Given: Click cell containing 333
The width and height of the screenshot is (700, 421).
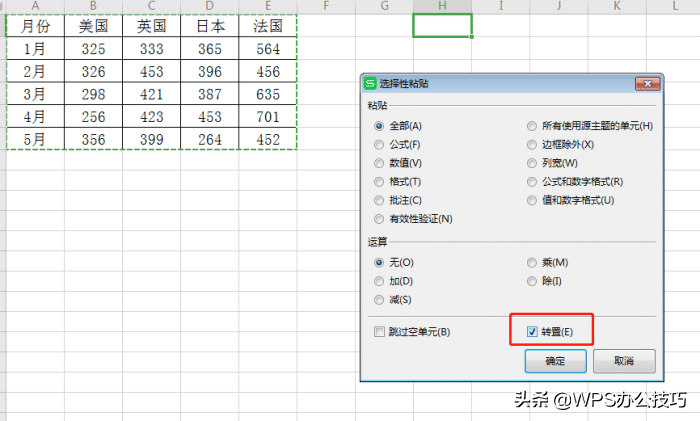Looking at the screenshot, I should tap(151, 48).
